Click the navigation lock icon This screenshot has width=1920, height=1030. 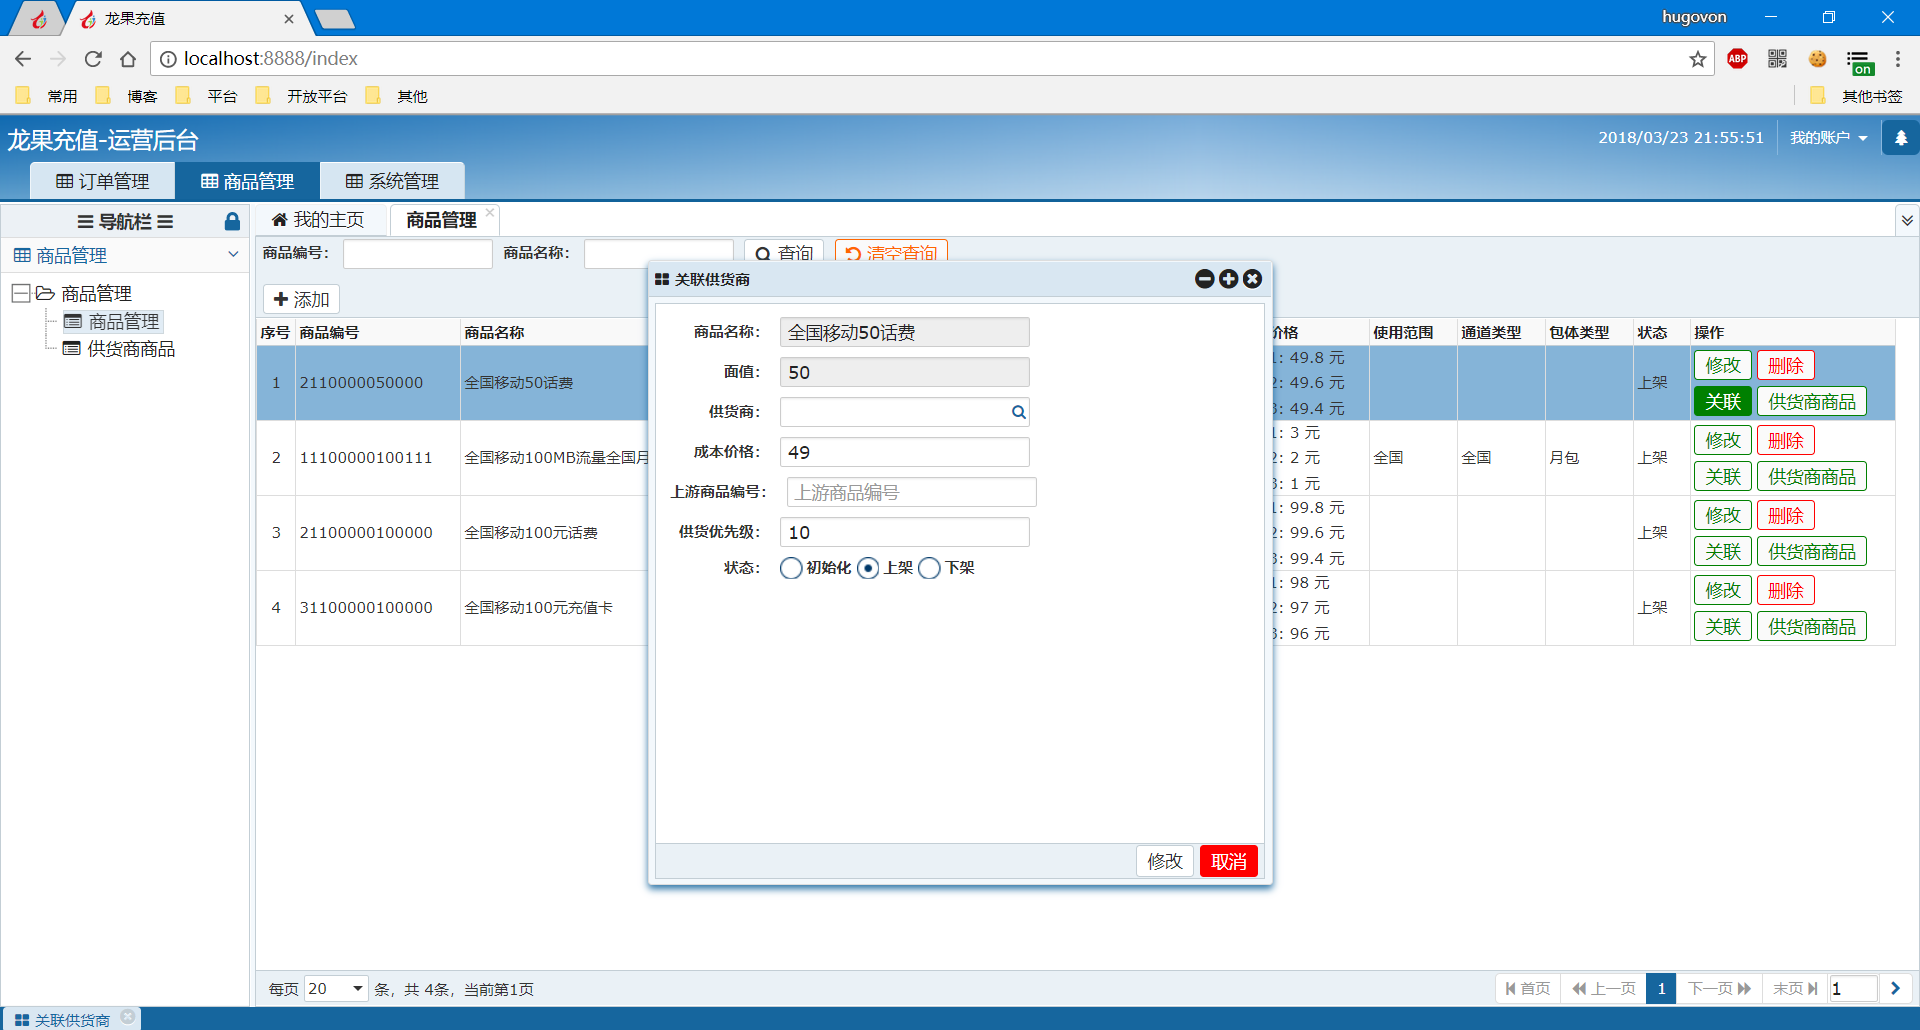[232, 221]
